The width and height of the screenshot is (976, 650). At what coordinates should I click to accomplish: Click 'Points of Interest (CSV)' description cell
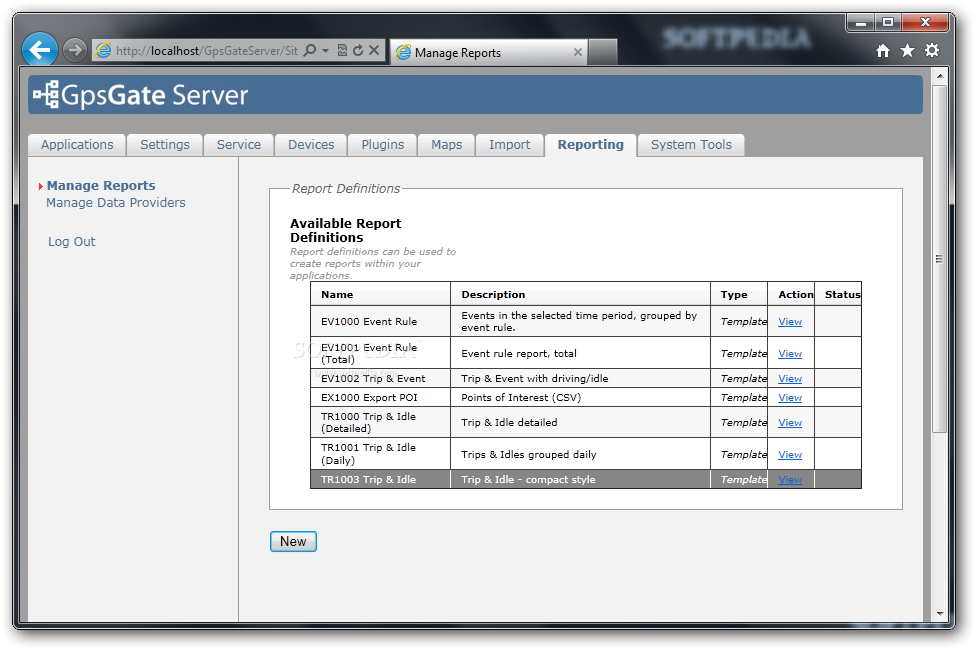[x=580, y=398]
